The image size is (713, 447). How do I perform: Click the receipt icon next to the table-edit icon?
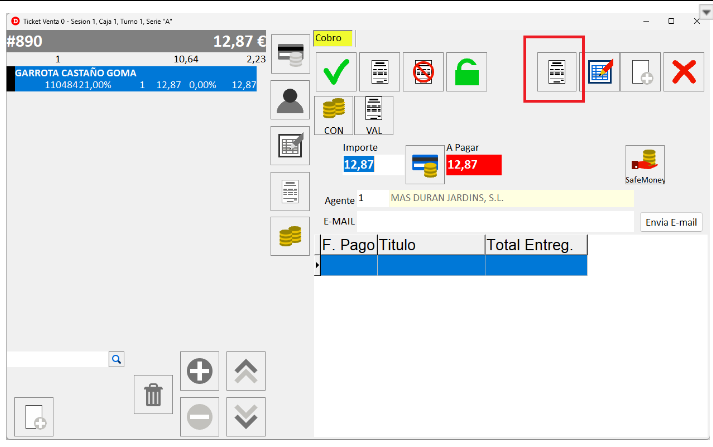557,72
